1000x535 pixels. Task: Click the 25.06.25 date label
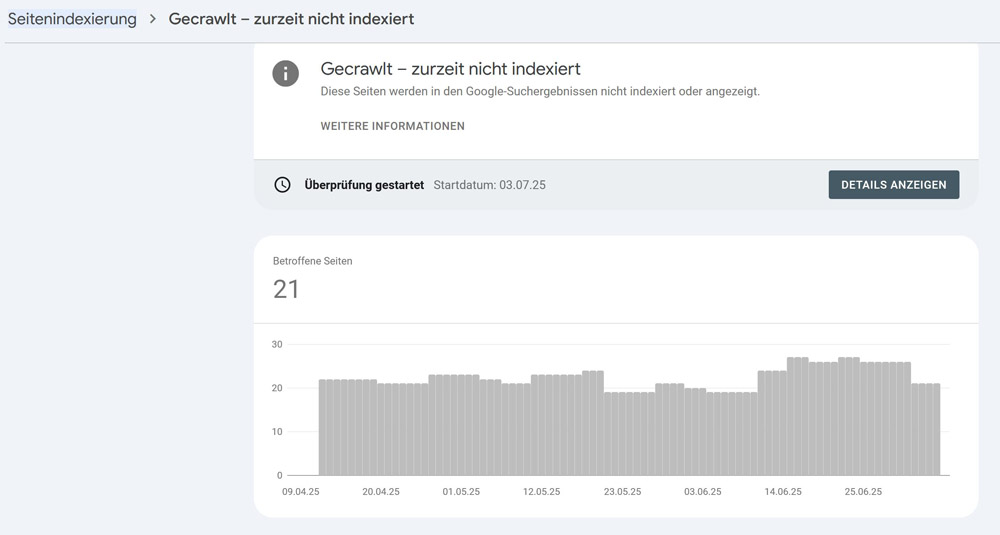864,492
